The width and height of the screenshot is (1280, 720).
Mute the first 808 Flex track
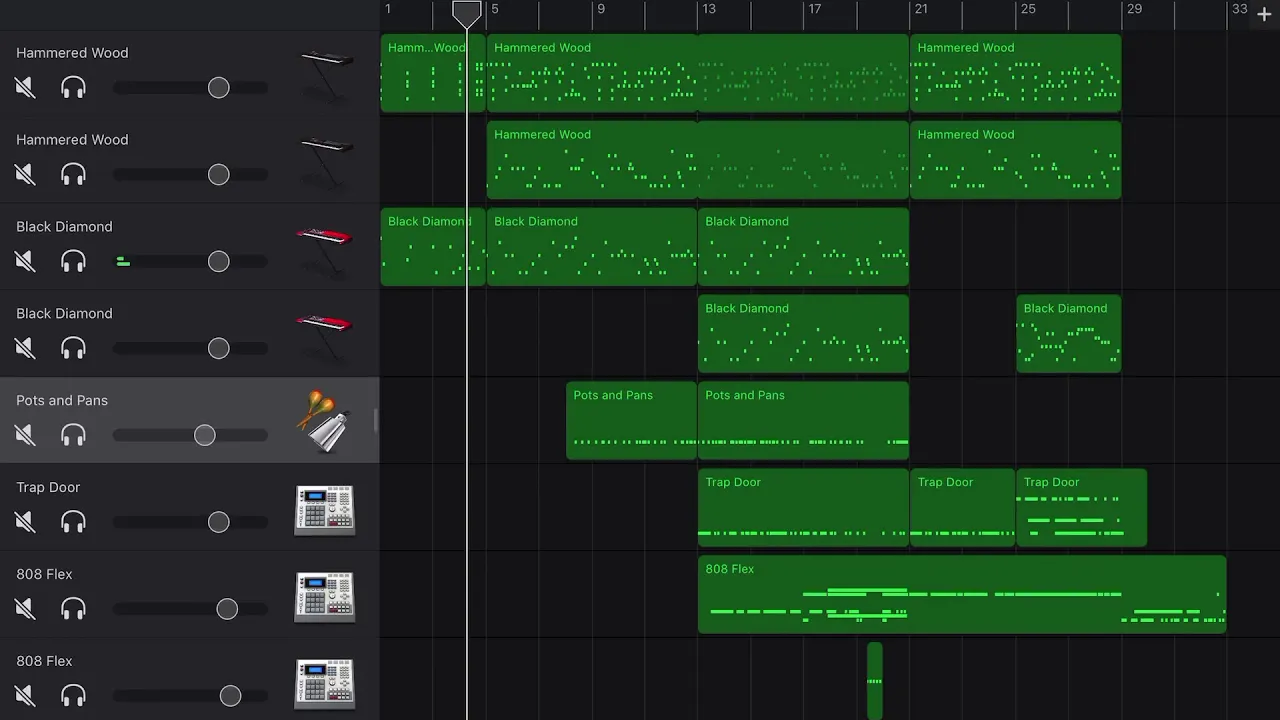click(26, 609)
